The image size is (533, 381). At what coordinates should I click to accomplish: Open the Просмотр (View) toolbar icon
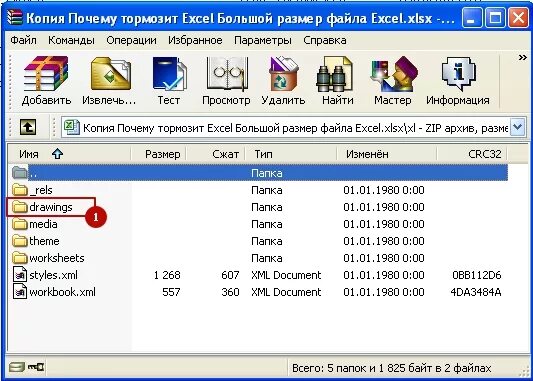pos(226,81)
